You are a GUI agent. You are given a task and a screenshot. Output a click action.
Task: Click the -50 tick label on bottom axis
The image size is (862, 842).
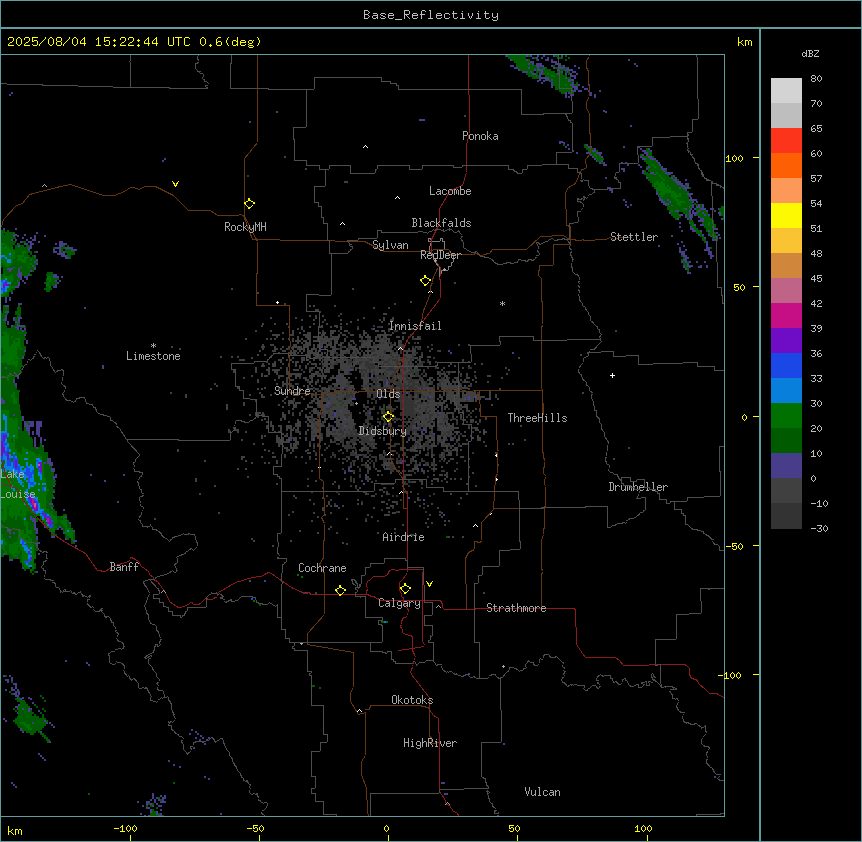255,828
